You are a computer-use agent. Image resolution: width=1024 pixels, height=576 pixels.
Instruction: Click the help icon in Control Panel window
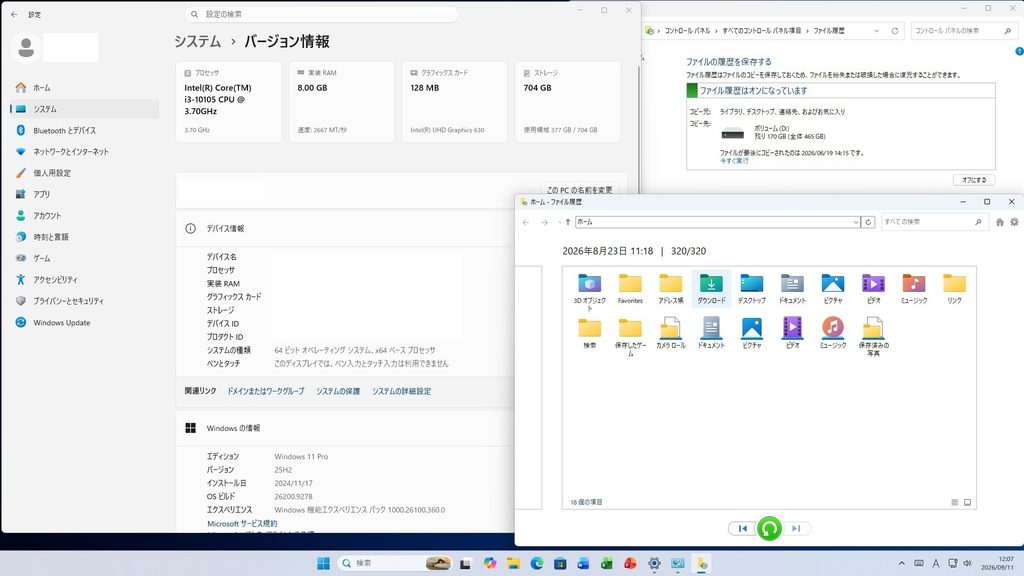(1019, 51)
